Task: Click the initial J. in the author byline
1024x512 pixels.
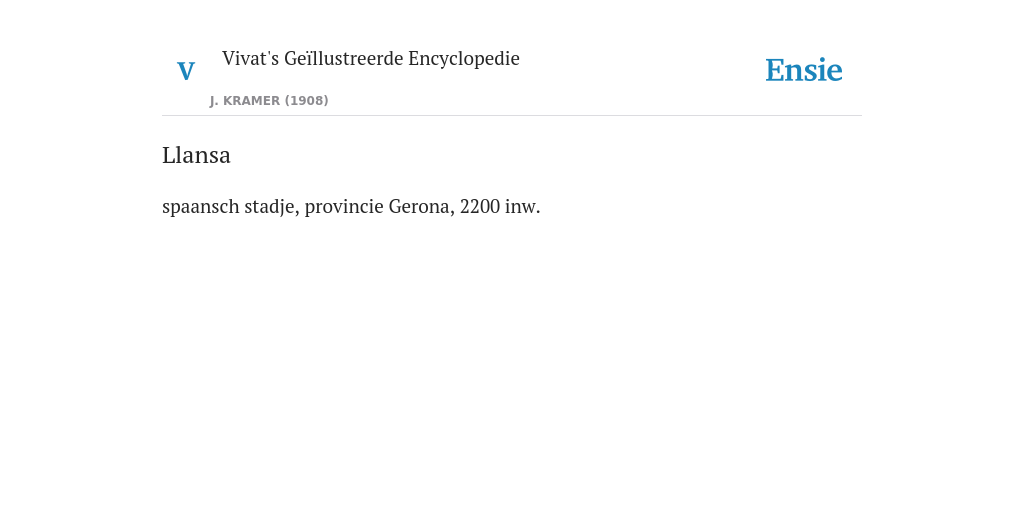Action: [x=214, y=101]
